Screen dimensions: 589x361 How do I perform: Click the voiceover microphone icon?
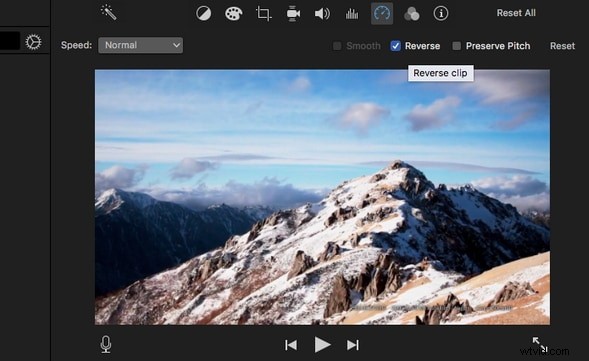106,344
